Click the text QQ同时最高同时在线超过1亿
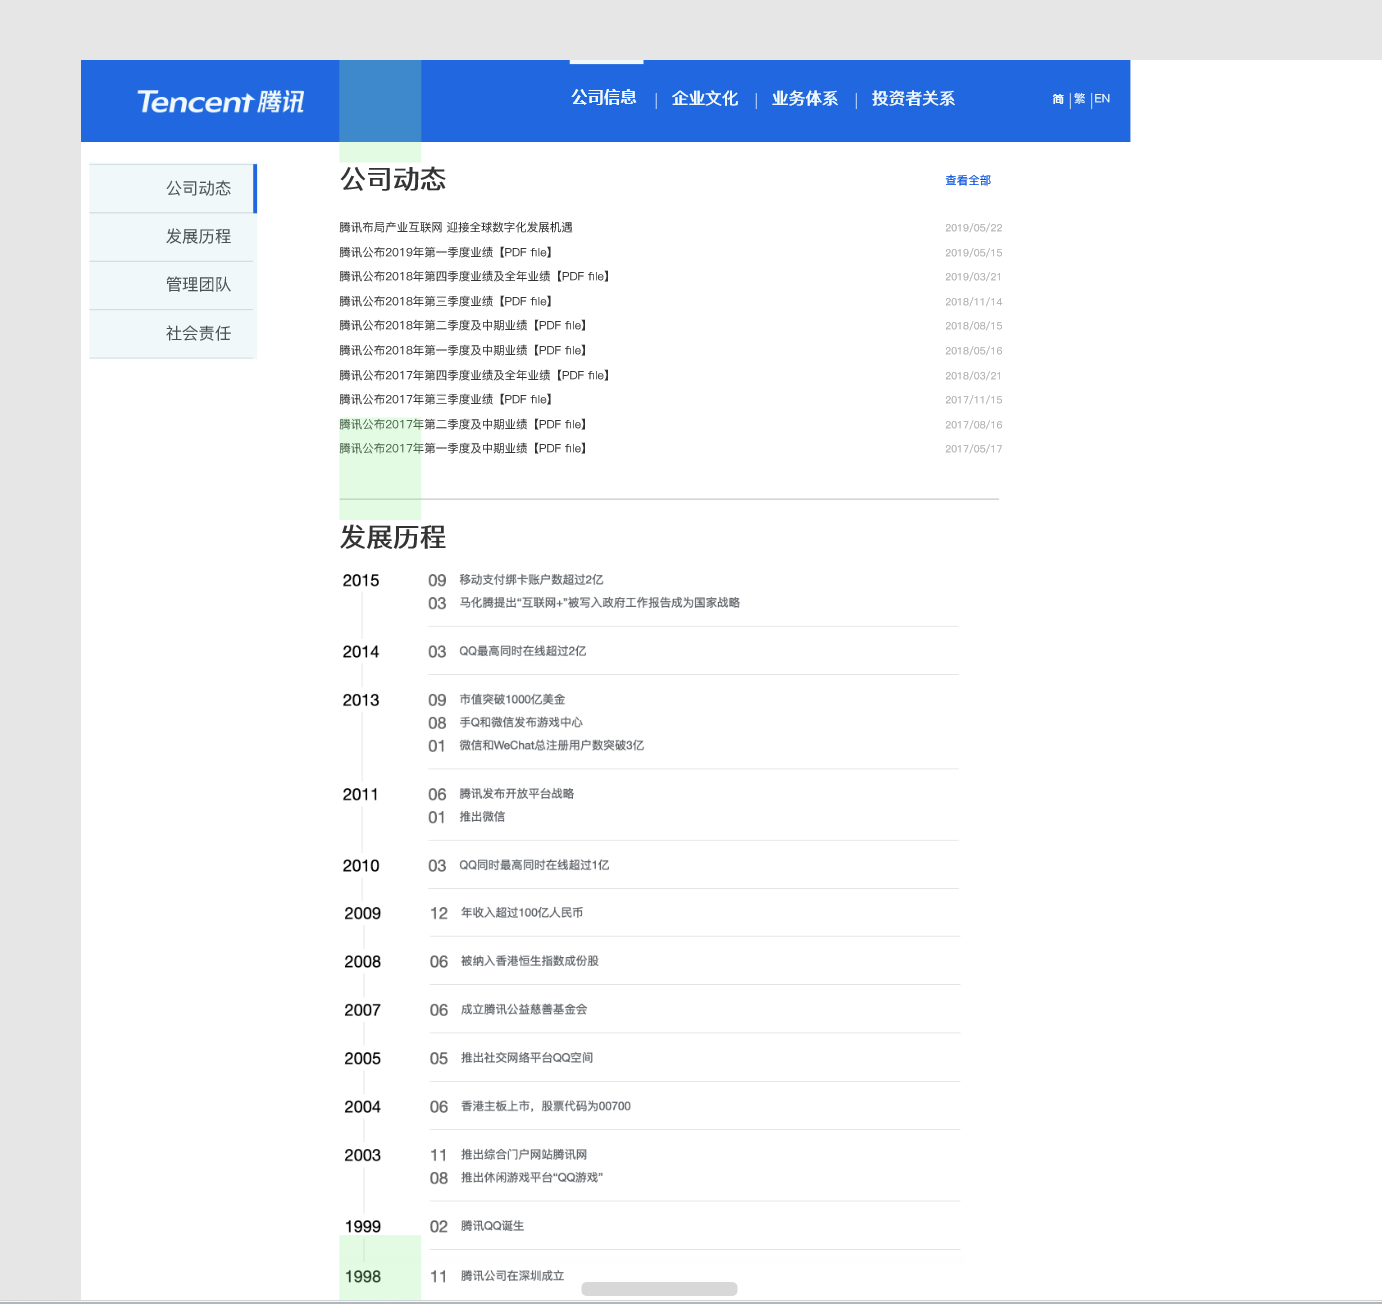 click(534, 865)
